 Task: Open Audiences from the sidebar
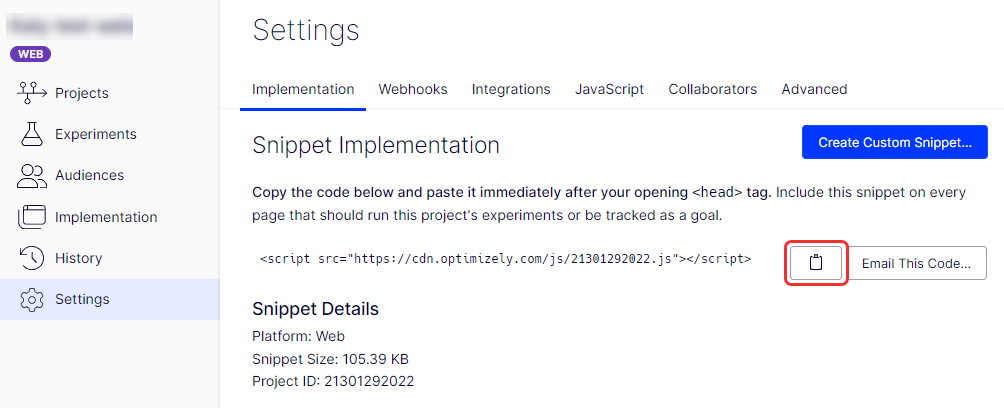[x=90, y=175]
